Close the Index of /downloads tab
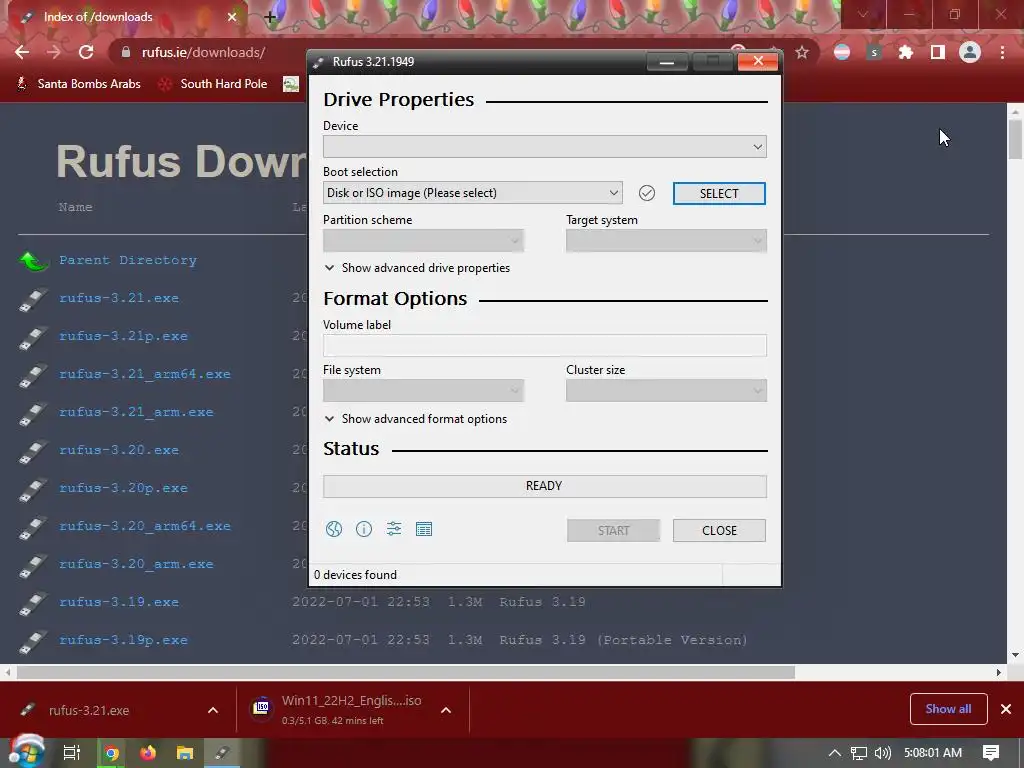Screen dimensions: 1024x768 click(x=232, y=17)
